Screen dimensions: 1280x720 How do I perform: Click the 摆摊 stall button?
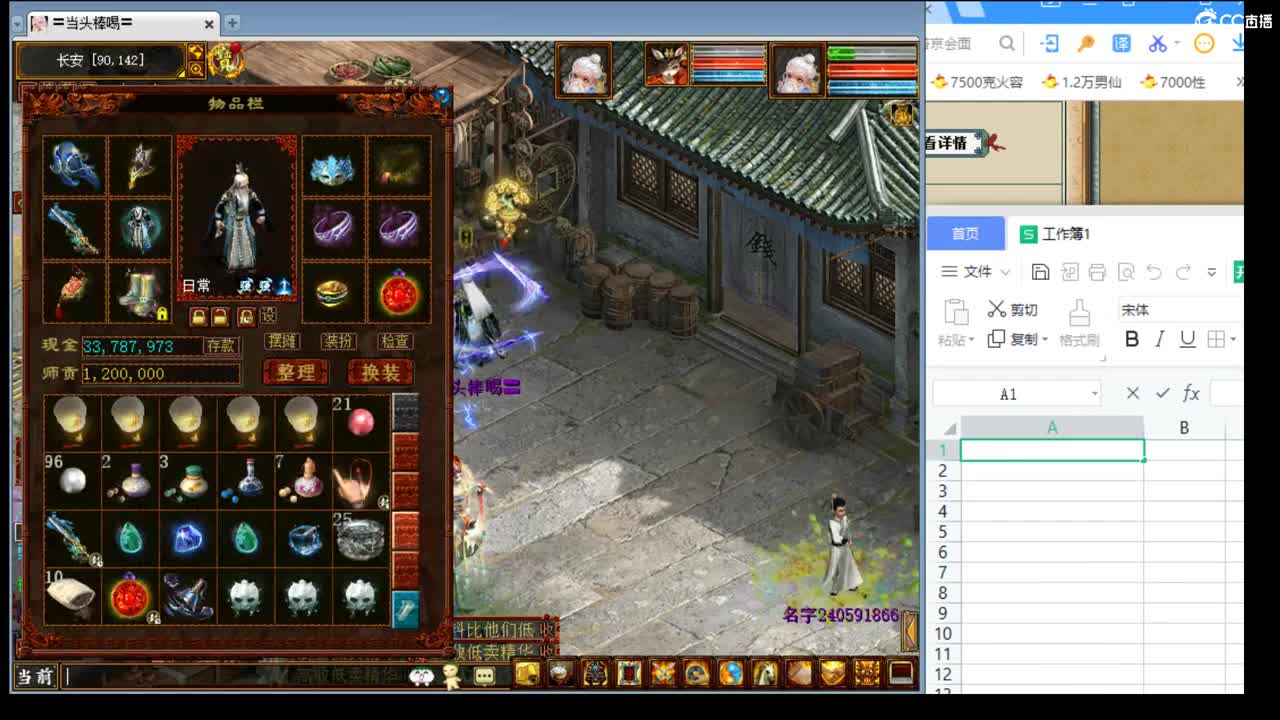coord(283,341)
